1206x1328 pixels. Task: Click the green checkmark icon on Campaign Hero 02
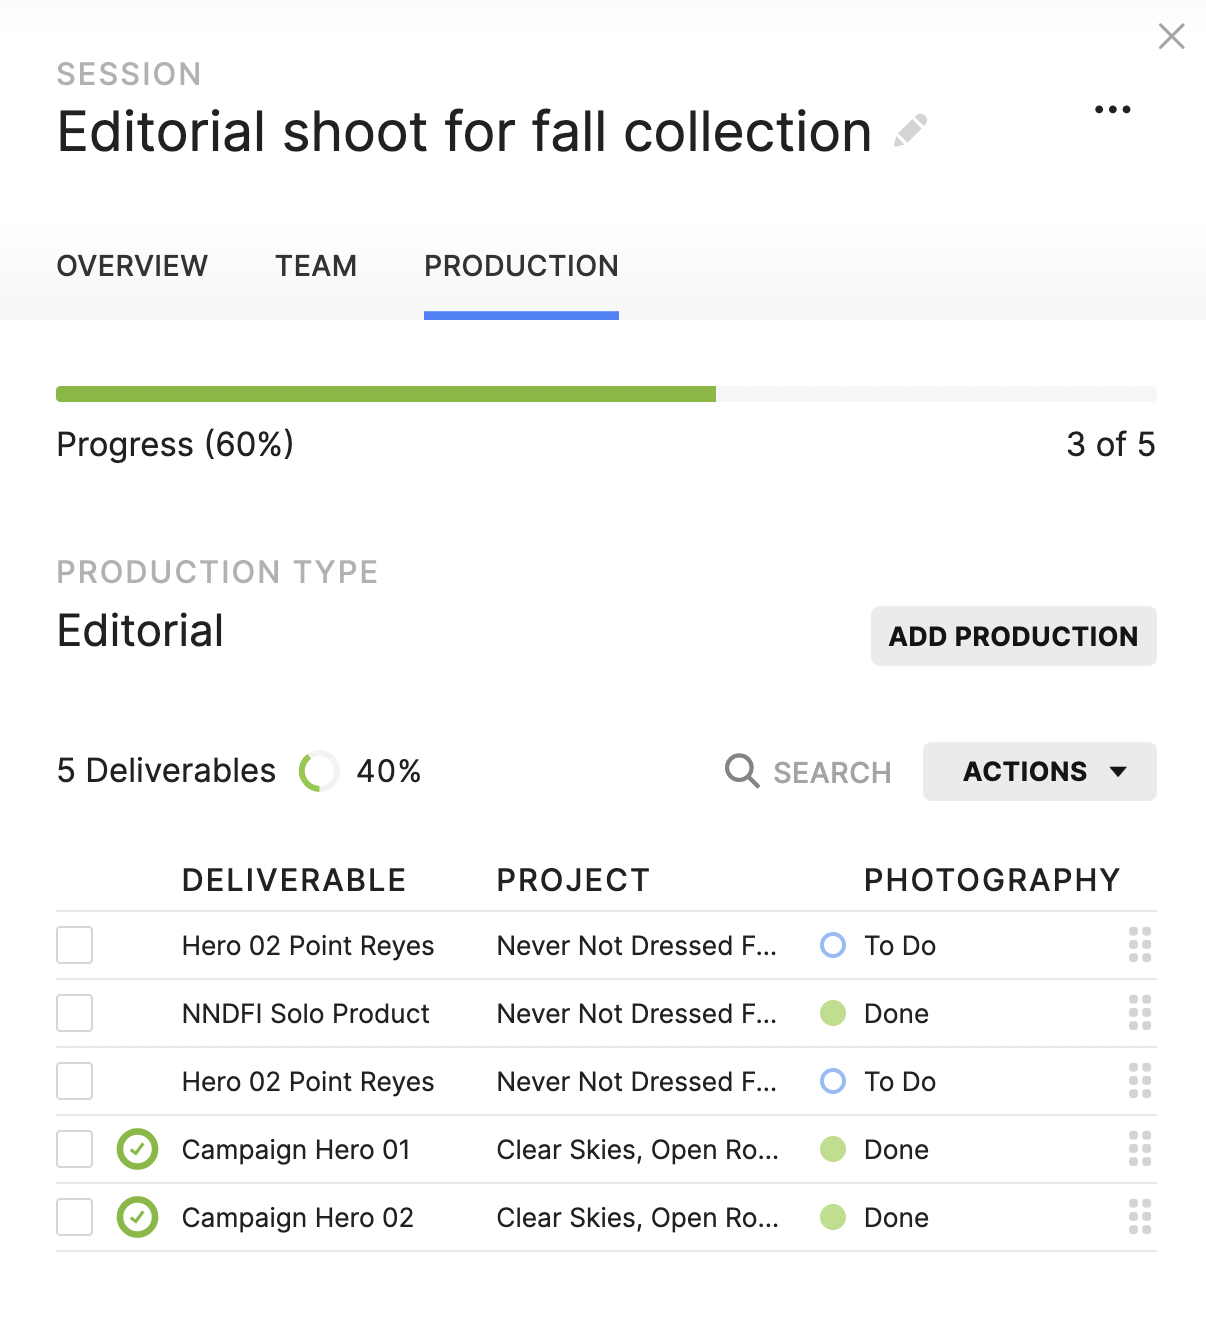click(137, 1217)
